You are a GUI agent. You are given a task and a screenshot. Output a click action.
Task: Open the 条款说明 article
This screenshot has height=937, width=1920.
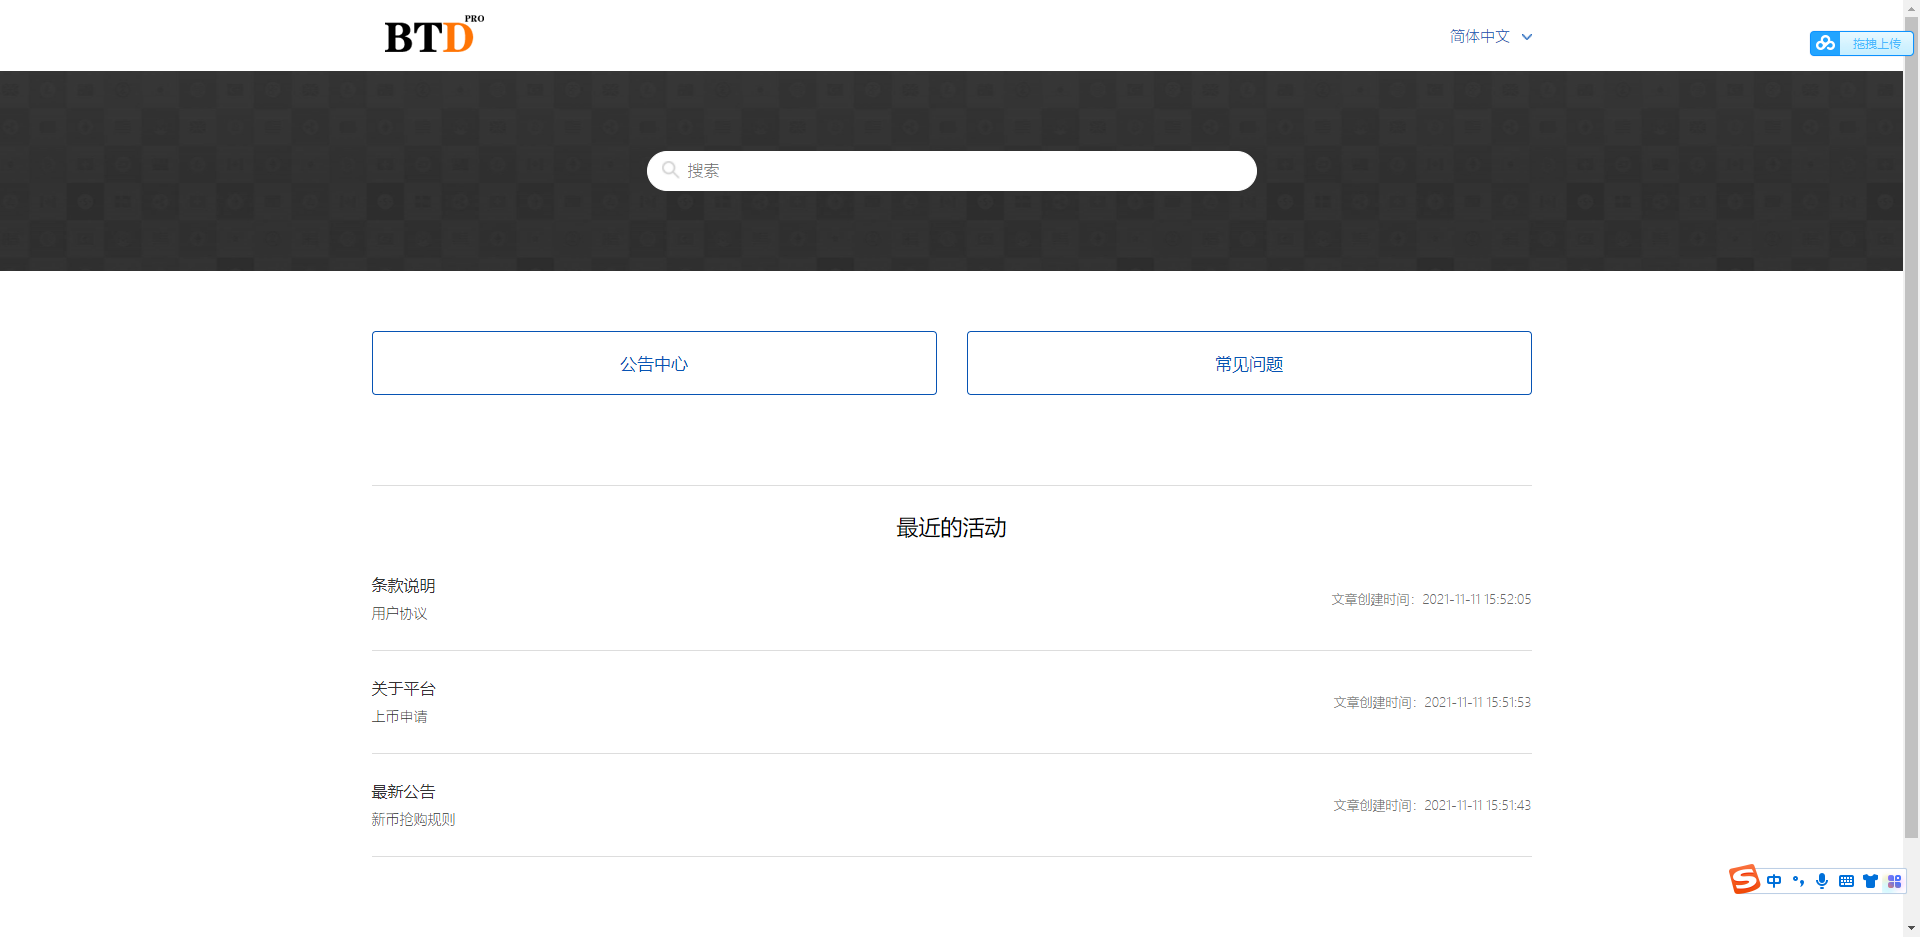[x=403, y=585]
